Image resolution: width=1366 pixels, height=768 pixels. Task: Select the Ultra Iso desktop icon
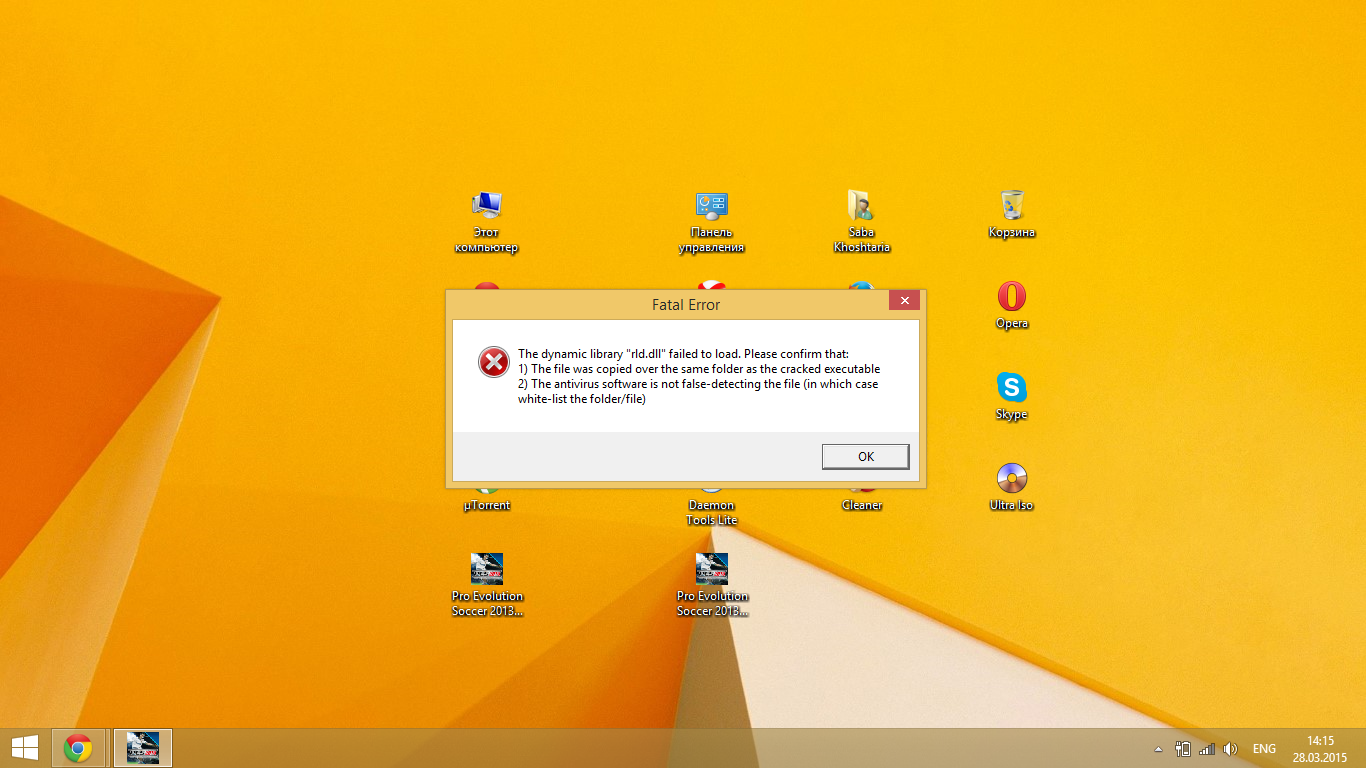click(x=1011, y=488)
